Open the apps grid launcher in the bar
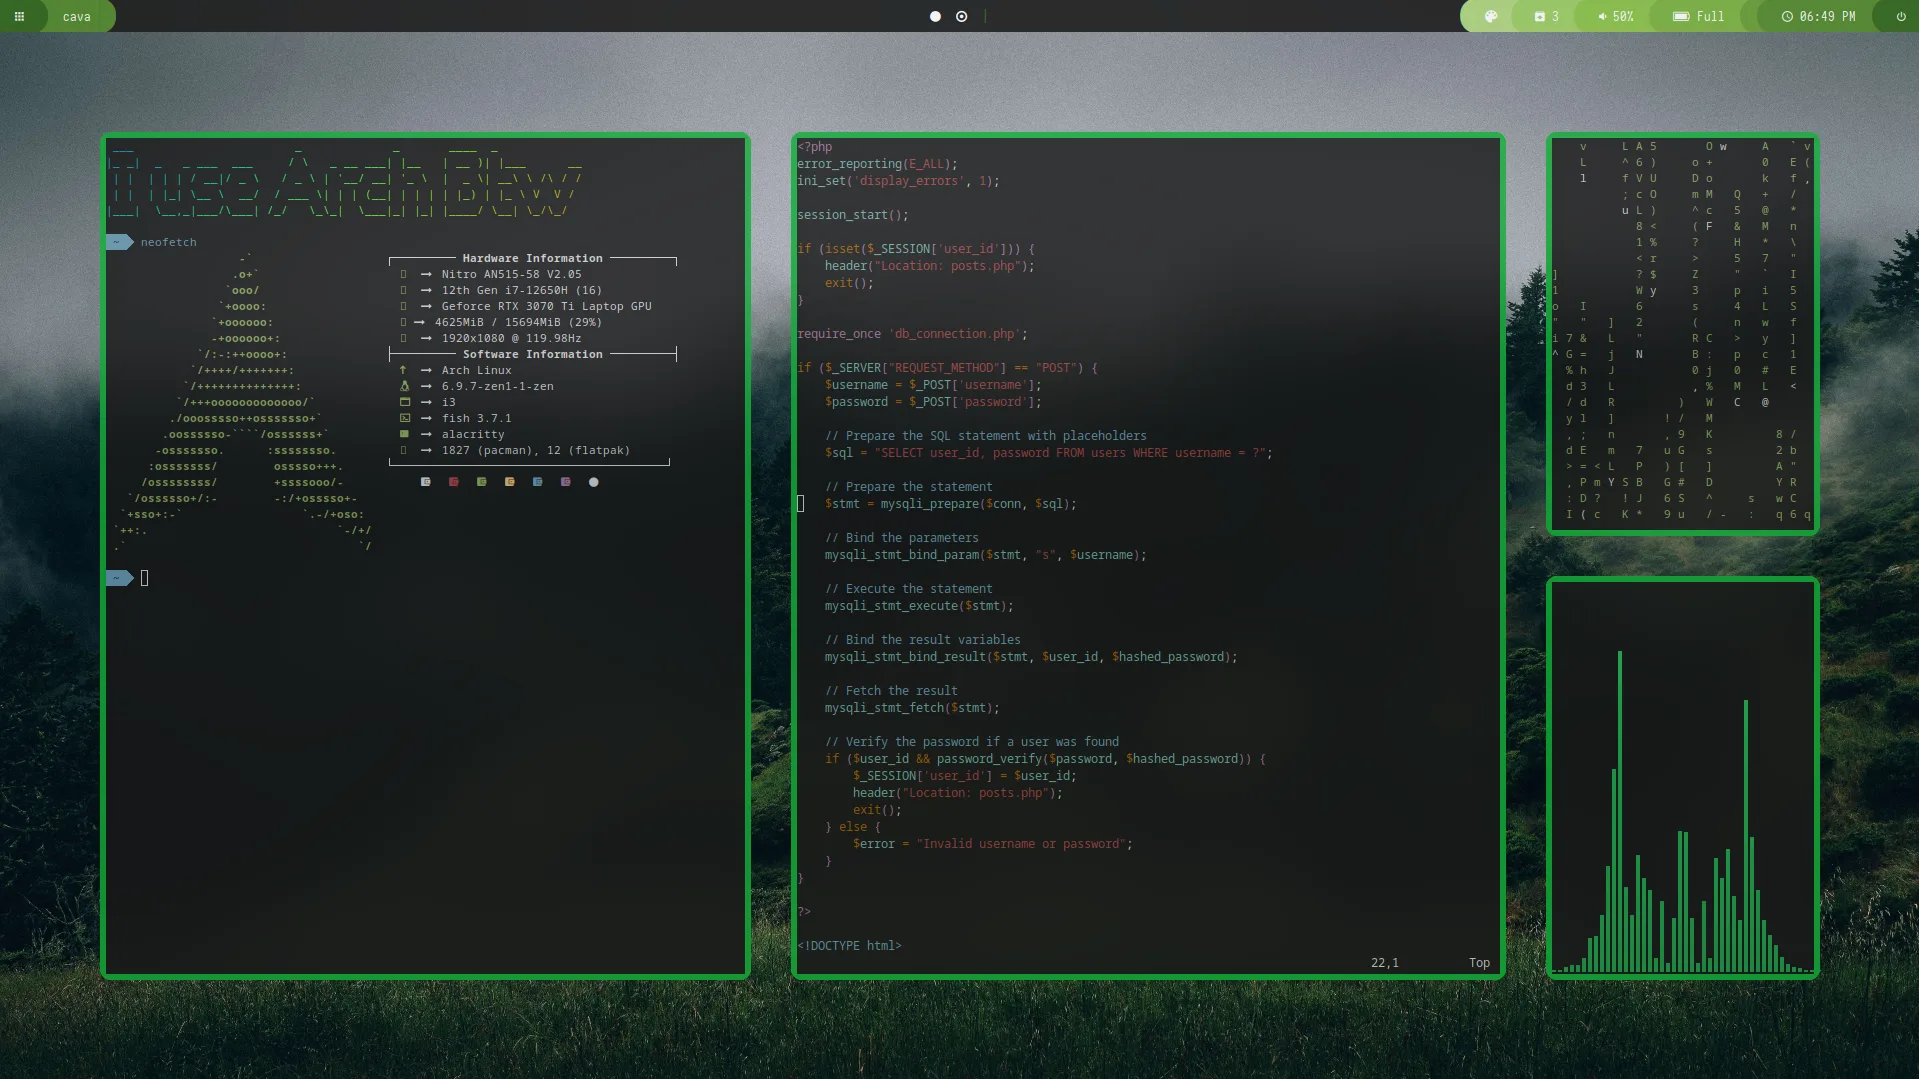The height and width of the screenshot is (1079, 1919). coord(19,16)
